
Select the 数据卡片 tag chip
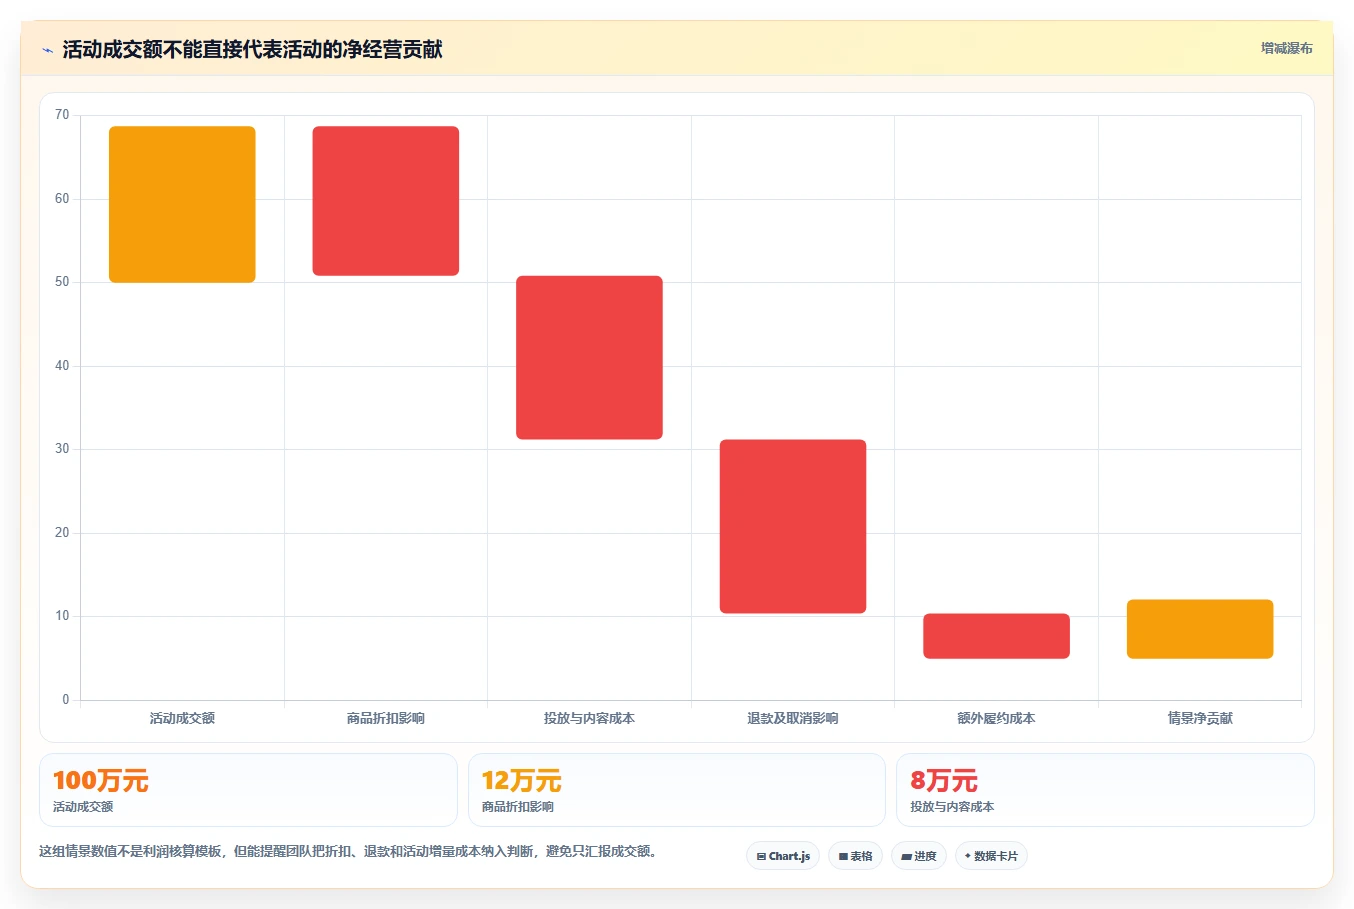[x=991, y=856]
